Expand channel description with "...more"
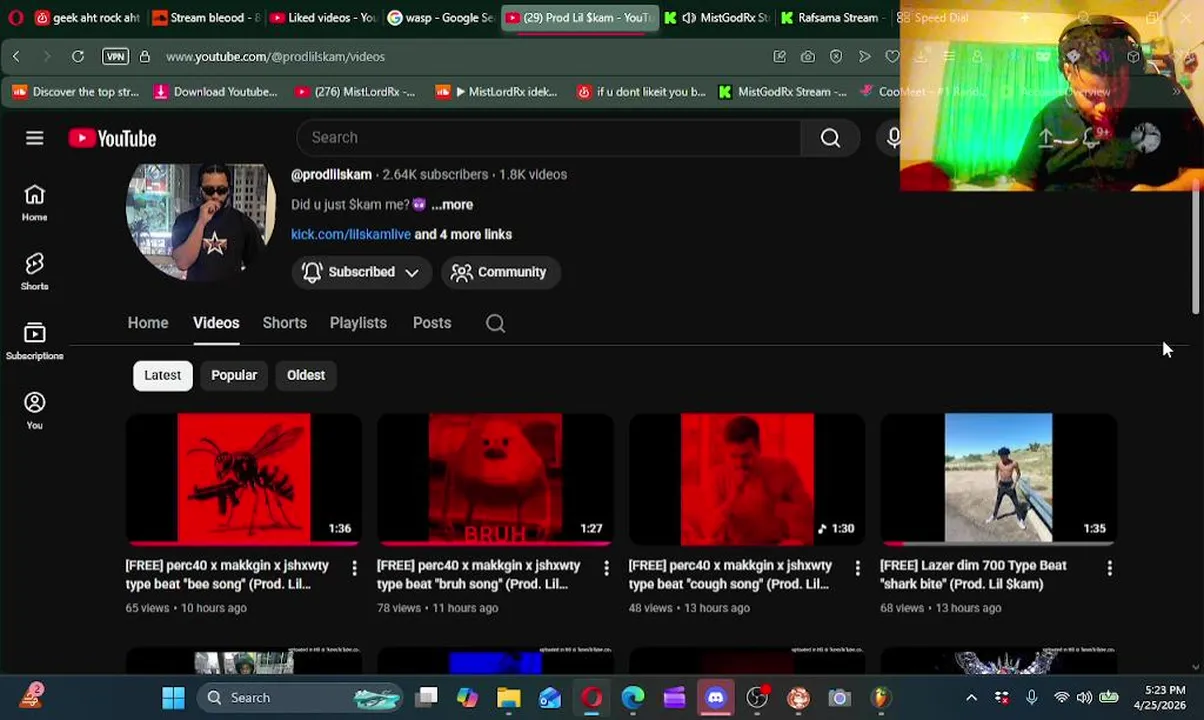Screen dimensions: 1204x720 452,204
